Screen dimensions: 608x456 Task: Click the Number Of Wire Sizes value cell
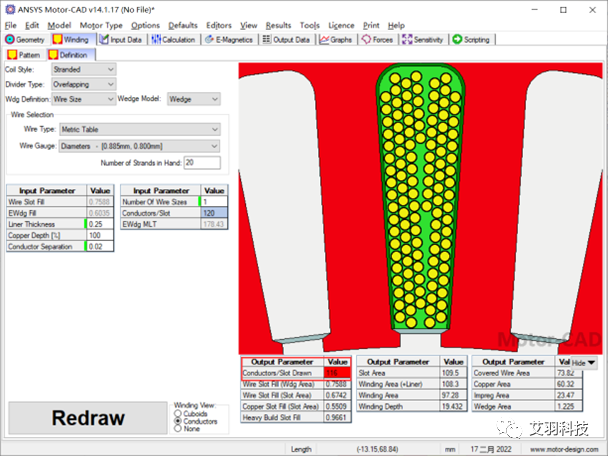[x=214, y=202]
